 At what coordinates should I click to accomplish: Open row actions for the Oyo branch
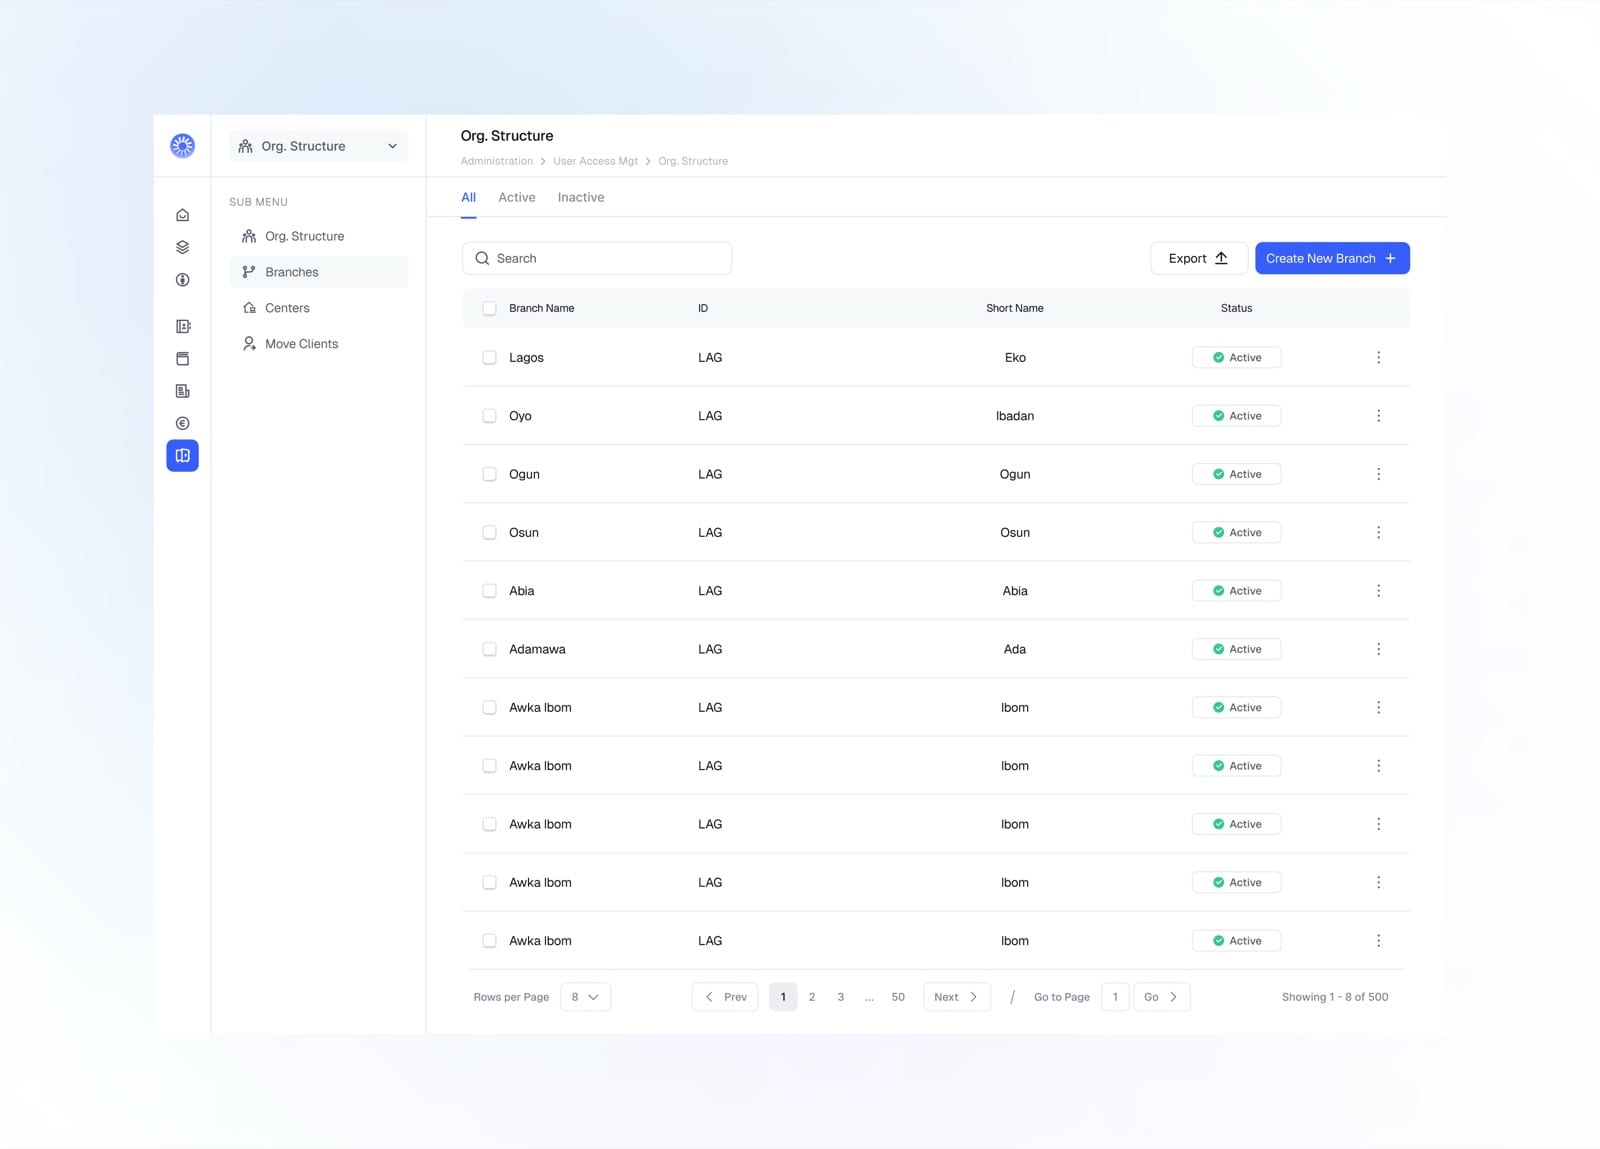1378,416
